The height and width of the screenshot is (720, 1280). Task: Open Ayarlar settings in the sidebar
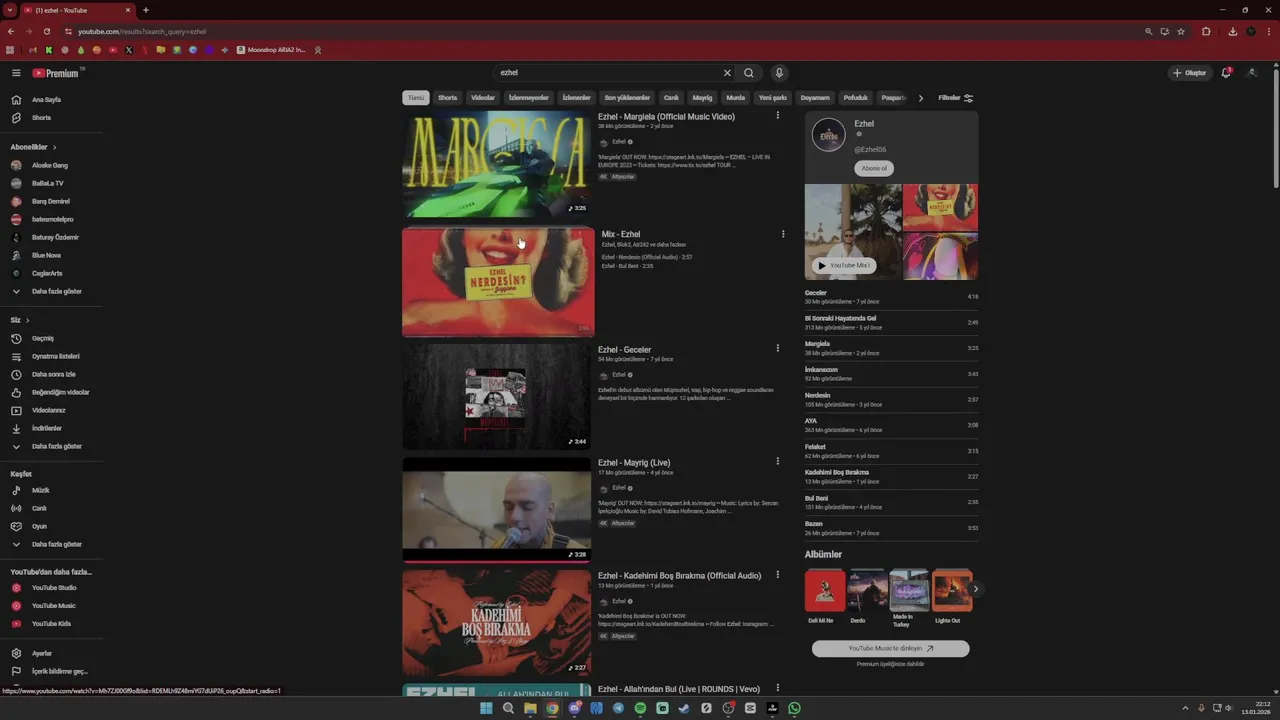pyautogui.click(x=41, y=653)
